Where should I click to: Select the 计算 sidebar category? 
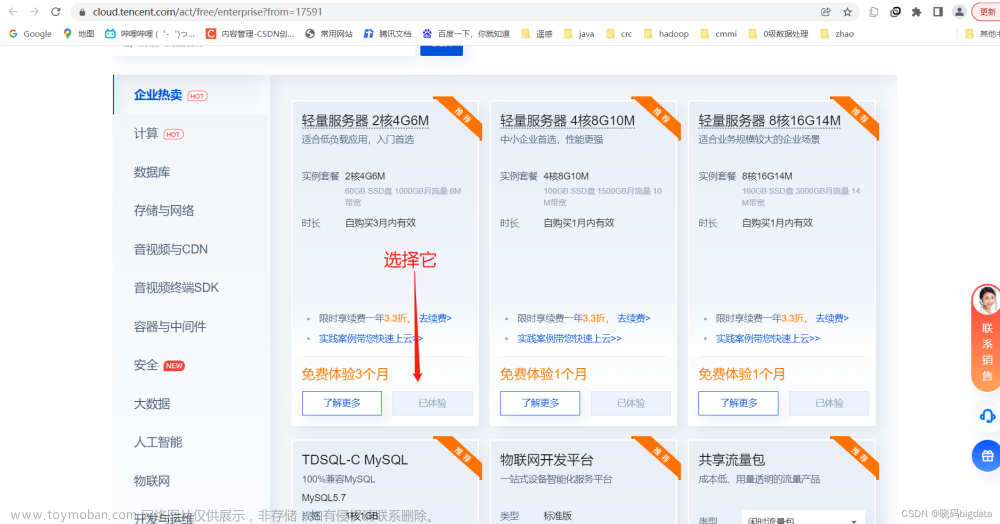[191, 133]
